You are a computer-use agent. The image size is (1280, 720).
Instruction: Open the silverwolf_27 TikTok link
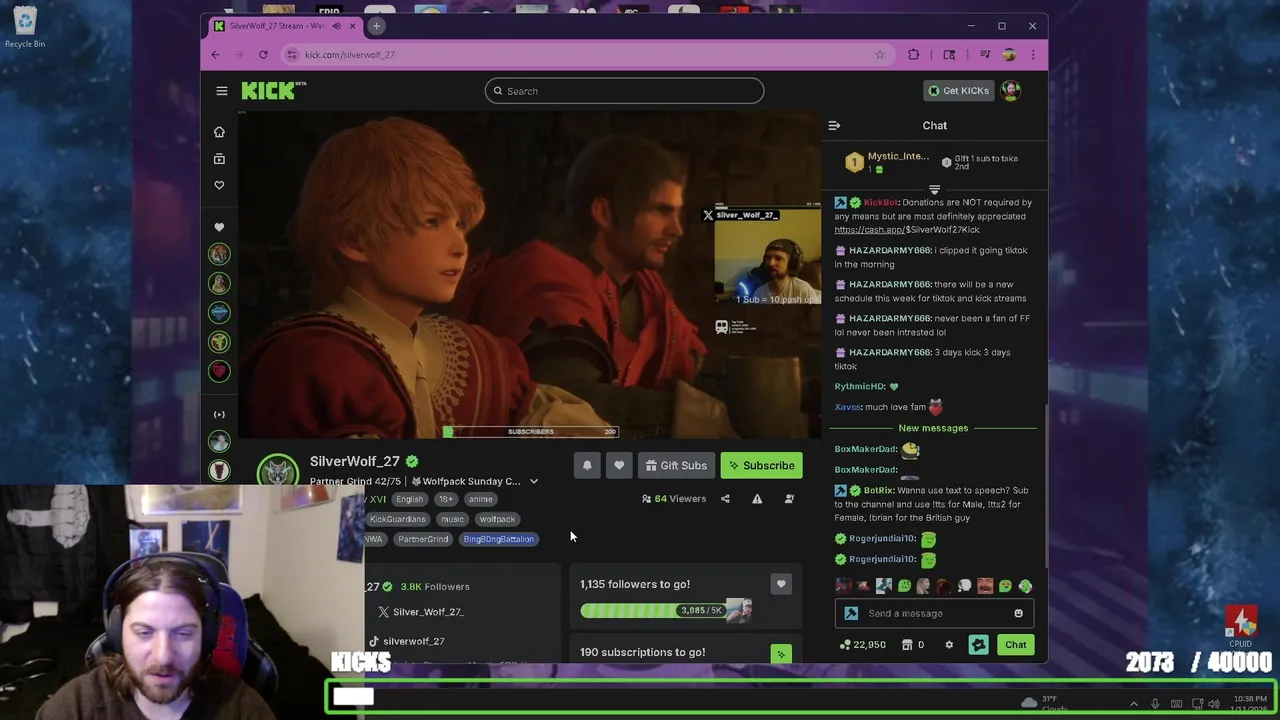click(406, 641)
